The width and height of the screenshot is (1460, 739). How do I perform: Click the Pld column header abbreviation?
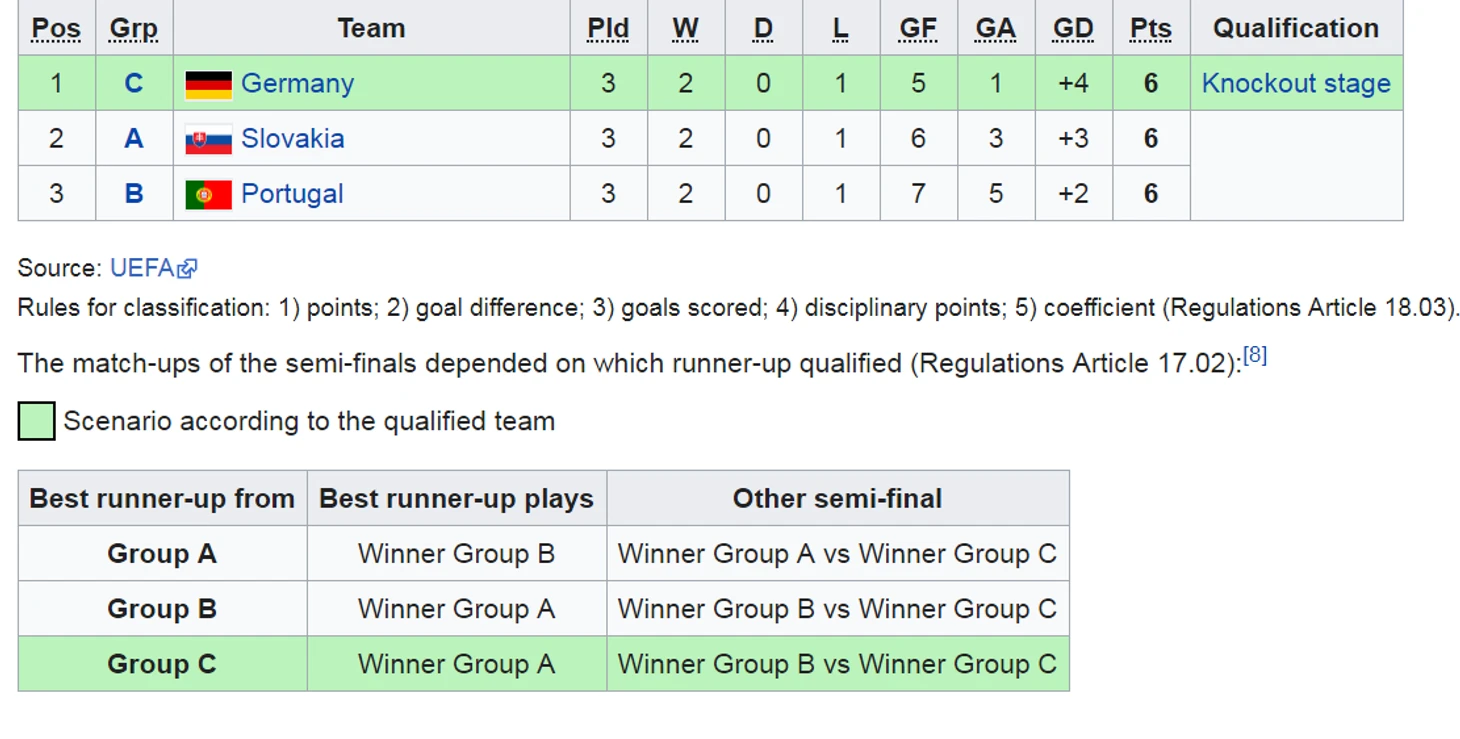[608, 28]
